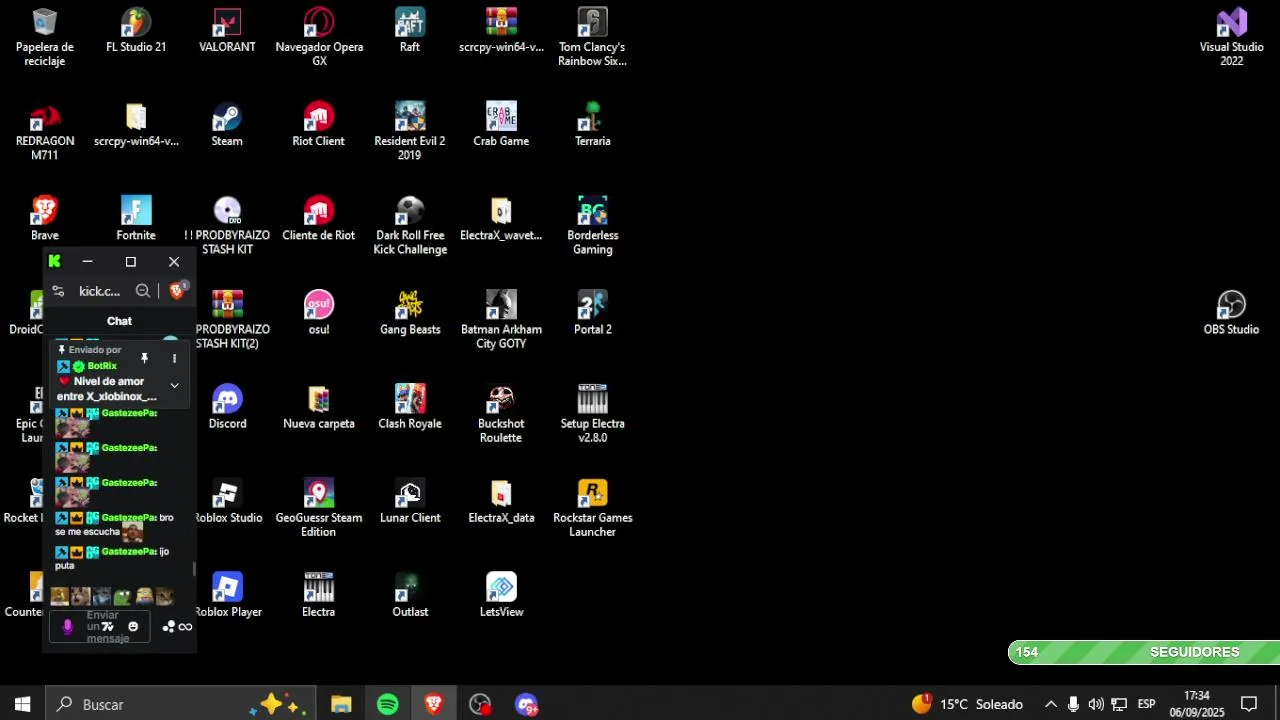The width and height of the screenshot is (1280, 720).
Task: Select Dark Roll Free Kick Challenge icon
Action: (x=410, y=226)
